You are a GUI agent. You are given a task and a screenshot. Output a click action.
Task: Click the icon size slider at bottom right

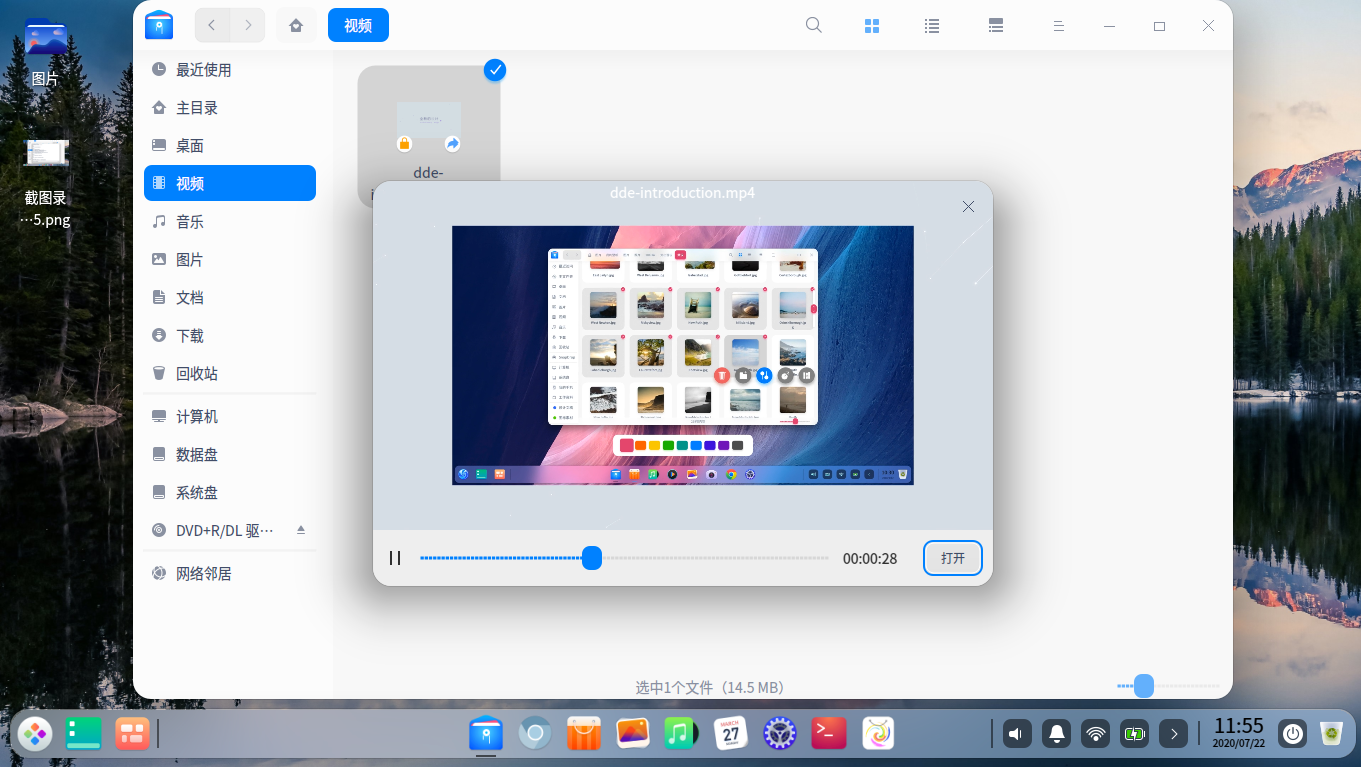tap(1143, 686)
